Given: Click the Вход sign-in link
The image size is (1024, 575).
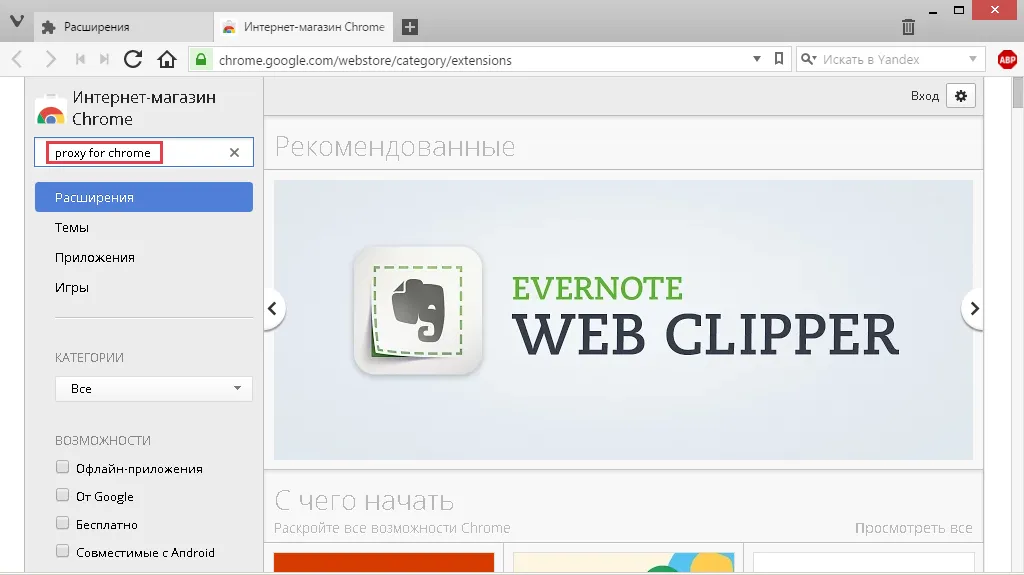Looking at the screenshot, I should pyautogui.click(x=925, y=96).
